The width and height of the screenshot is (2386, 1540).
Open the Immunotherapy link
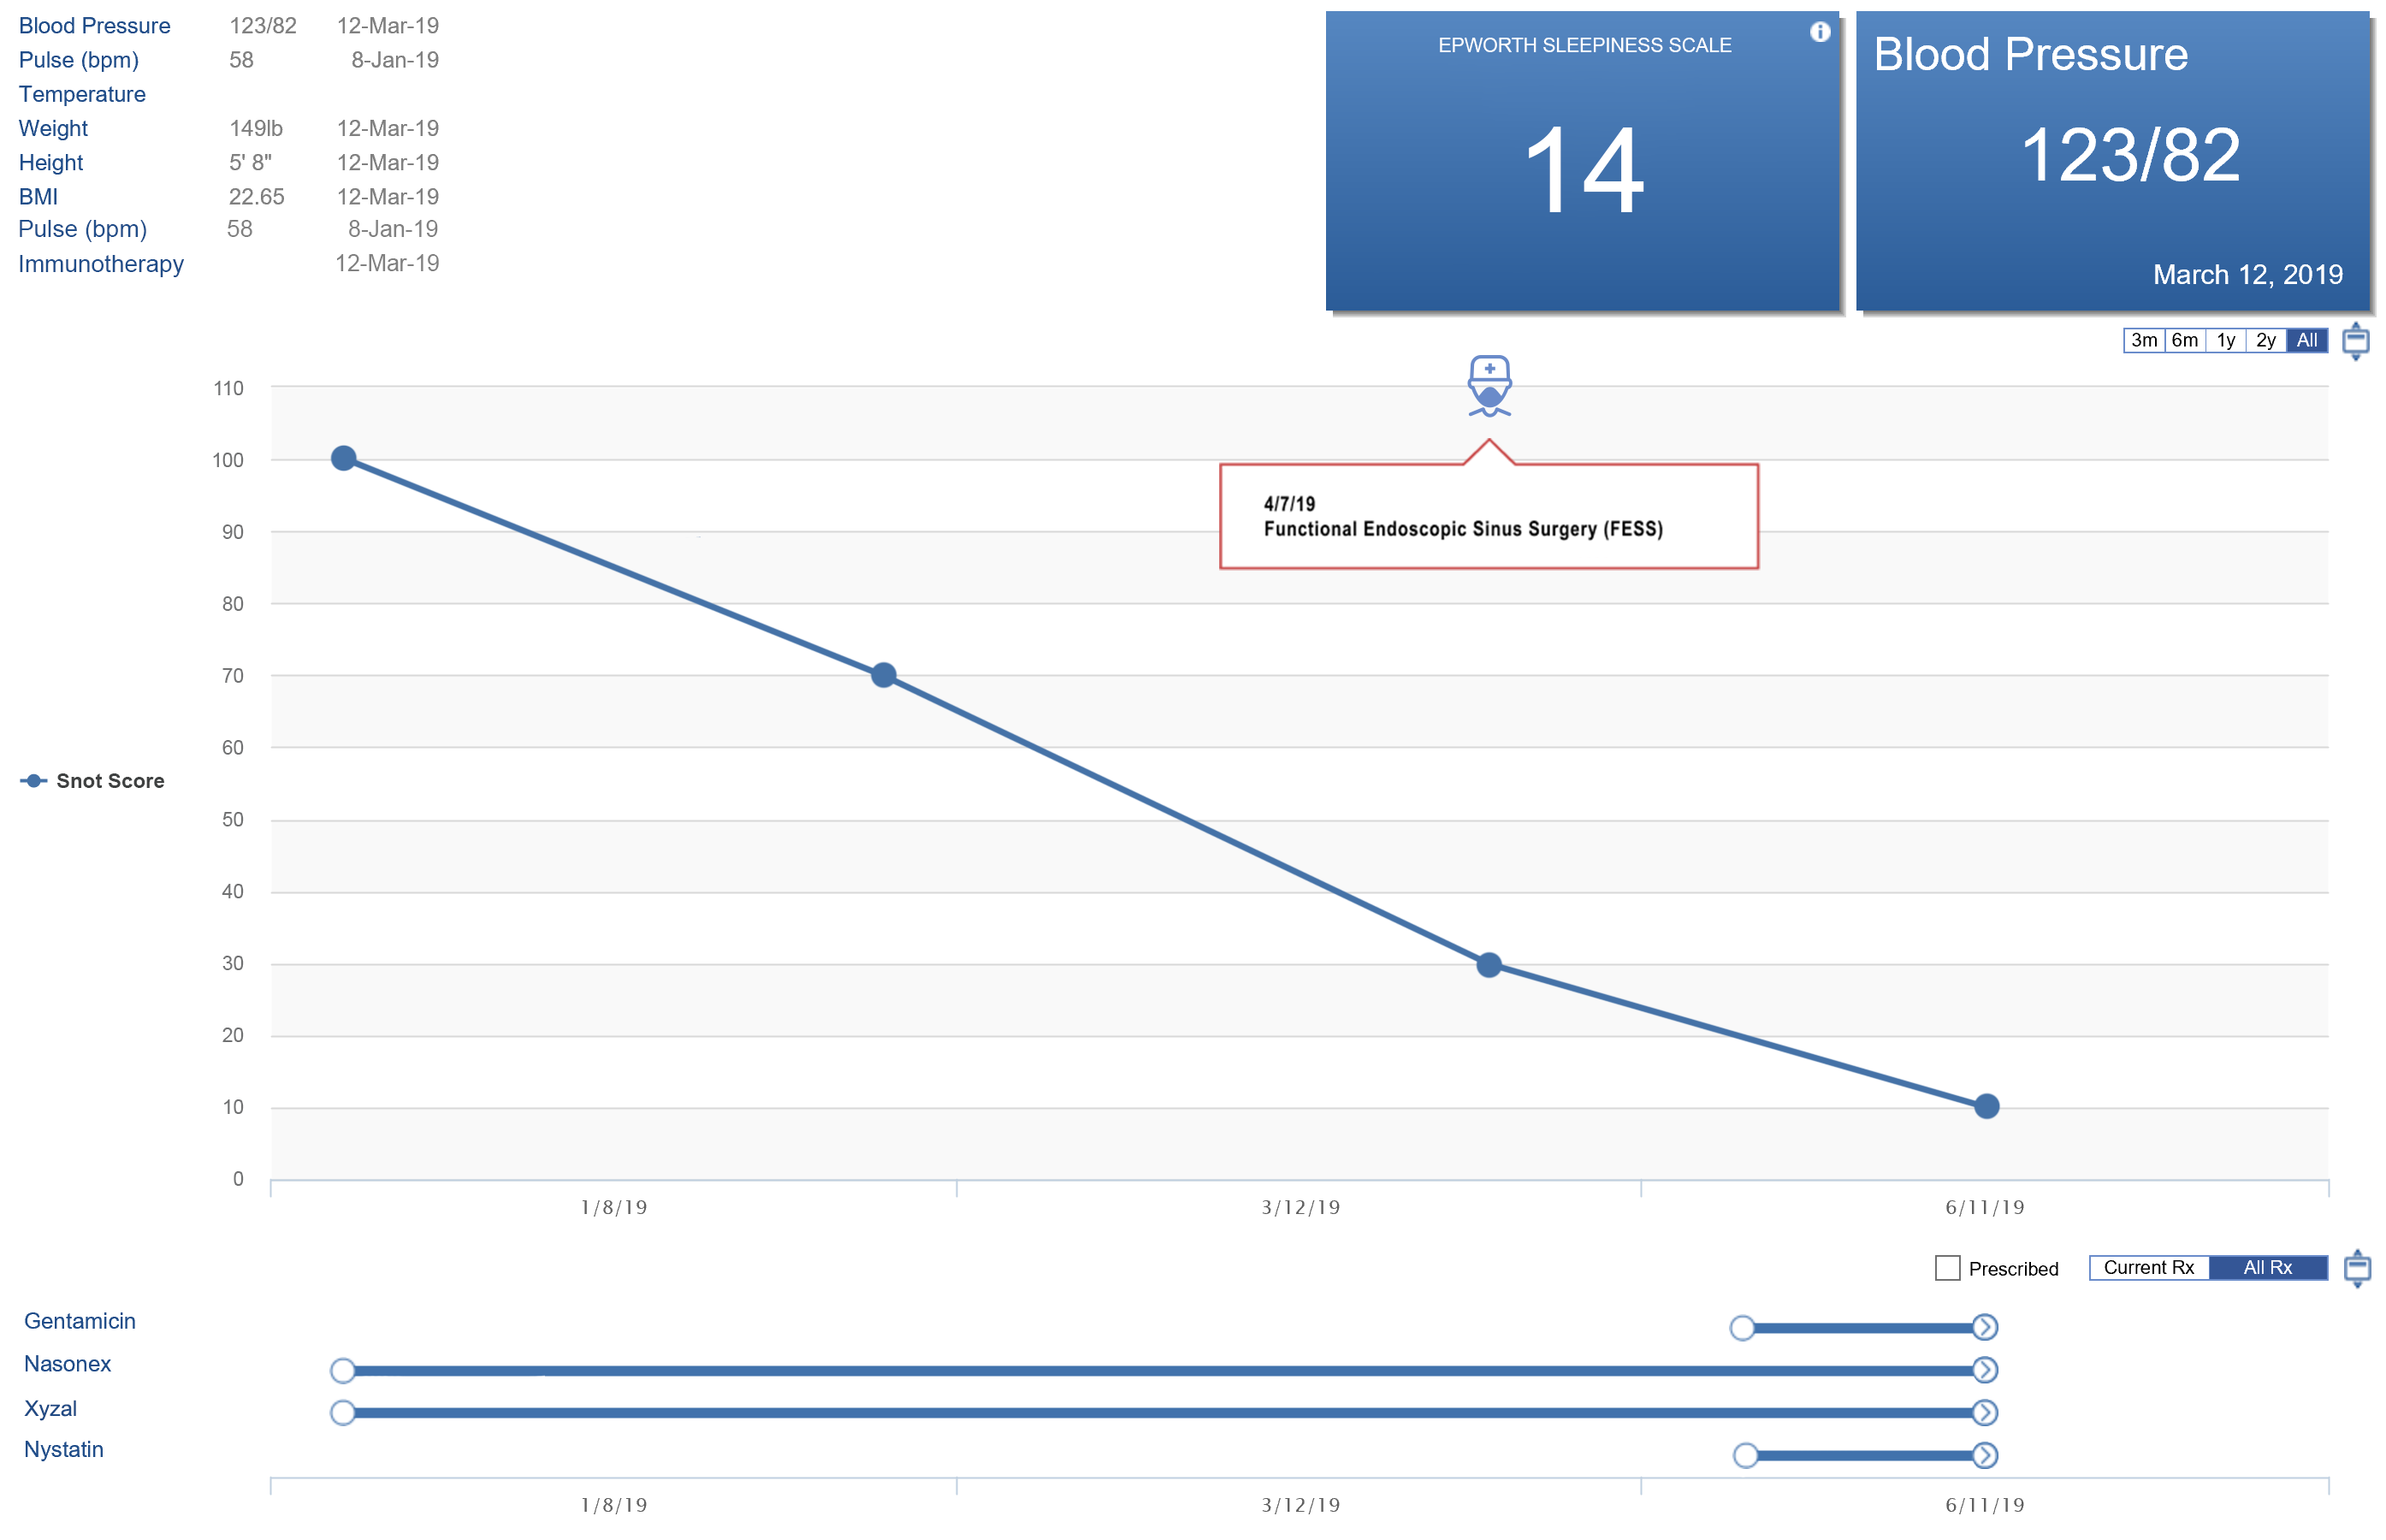tap(100, 264)
